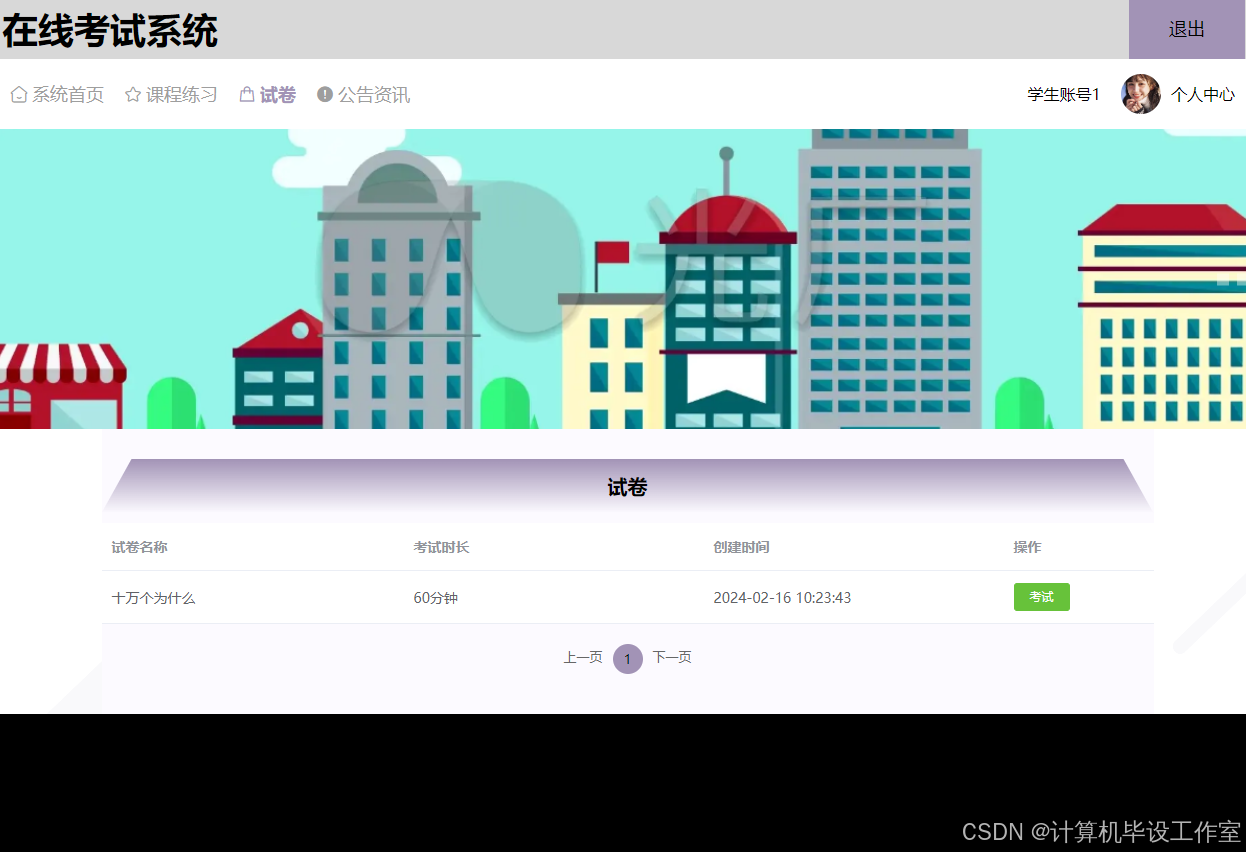This screenshot has height=852, width=1246.
Task: Click the username 学生账号1
Action: (x=1063, y=93)
